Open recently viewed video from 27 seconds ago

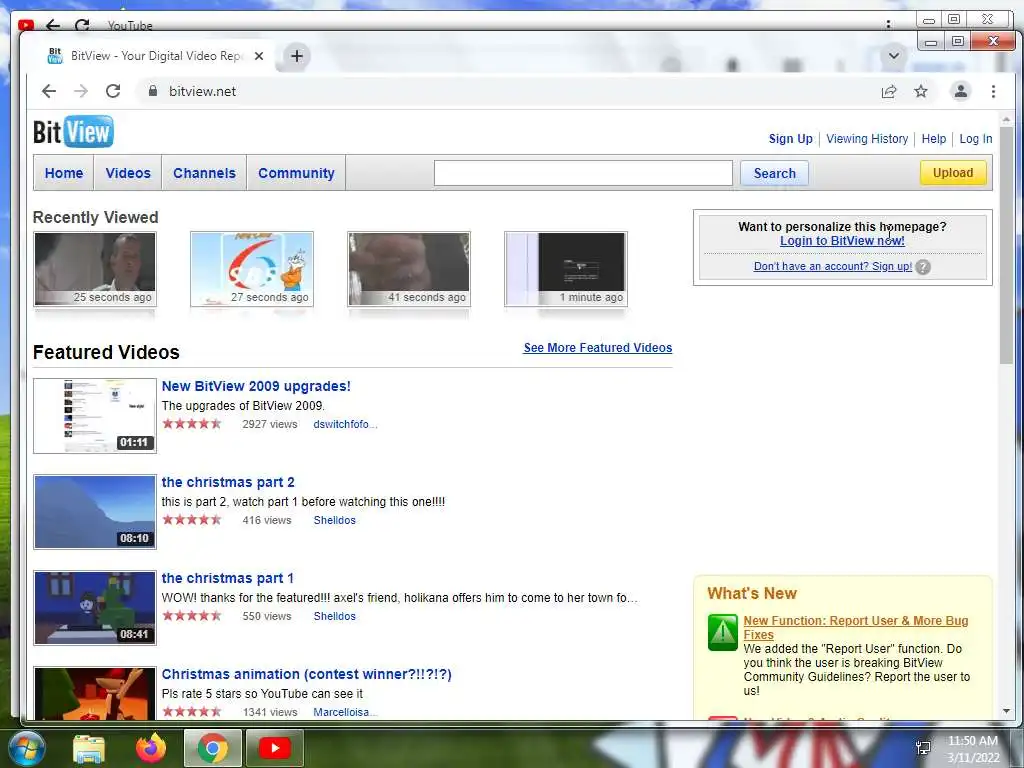252,269
